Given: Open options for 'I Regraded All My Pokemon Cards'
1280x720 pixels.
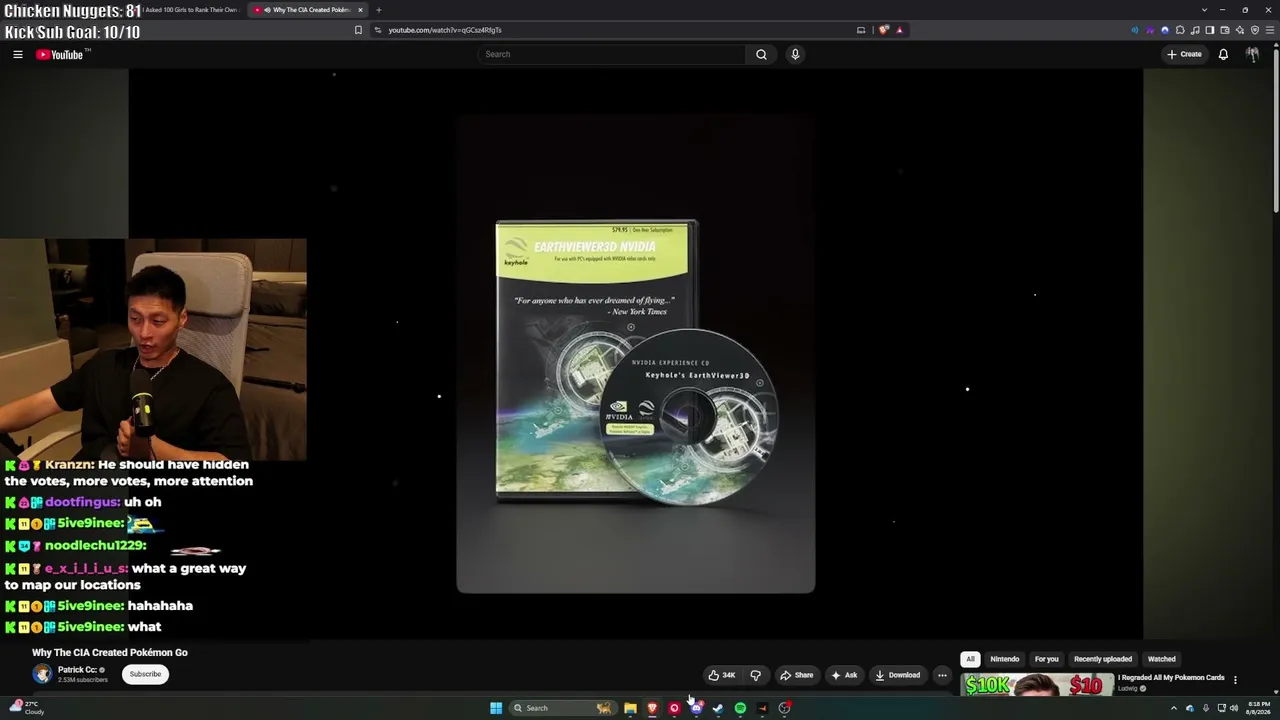Looking at the screenshot, I should click(x=1235, y=680).
